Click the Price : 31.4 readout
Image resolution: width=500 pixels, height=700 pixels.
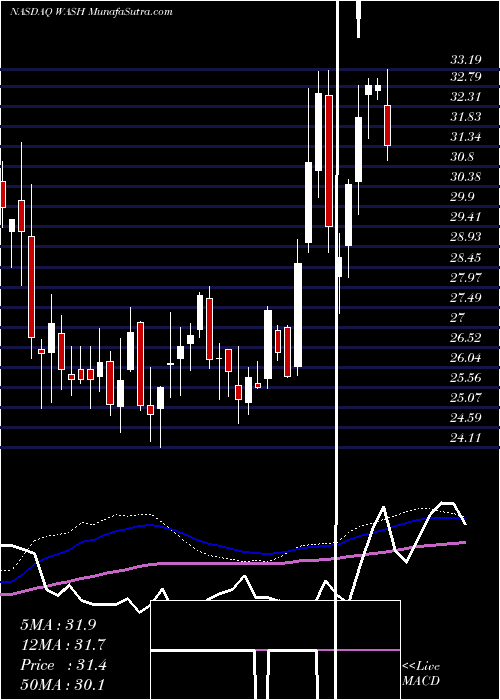(x=63, y=665)
